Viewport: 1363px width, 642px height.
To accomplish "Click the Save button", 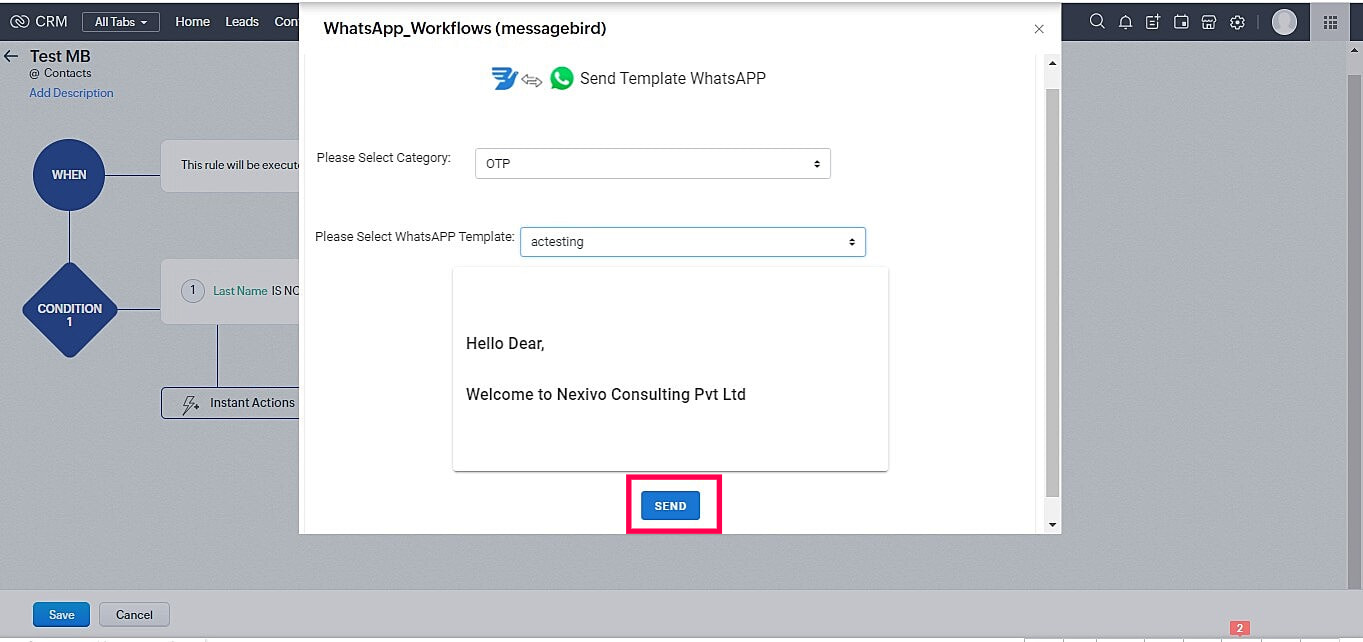I will point(61,614).
